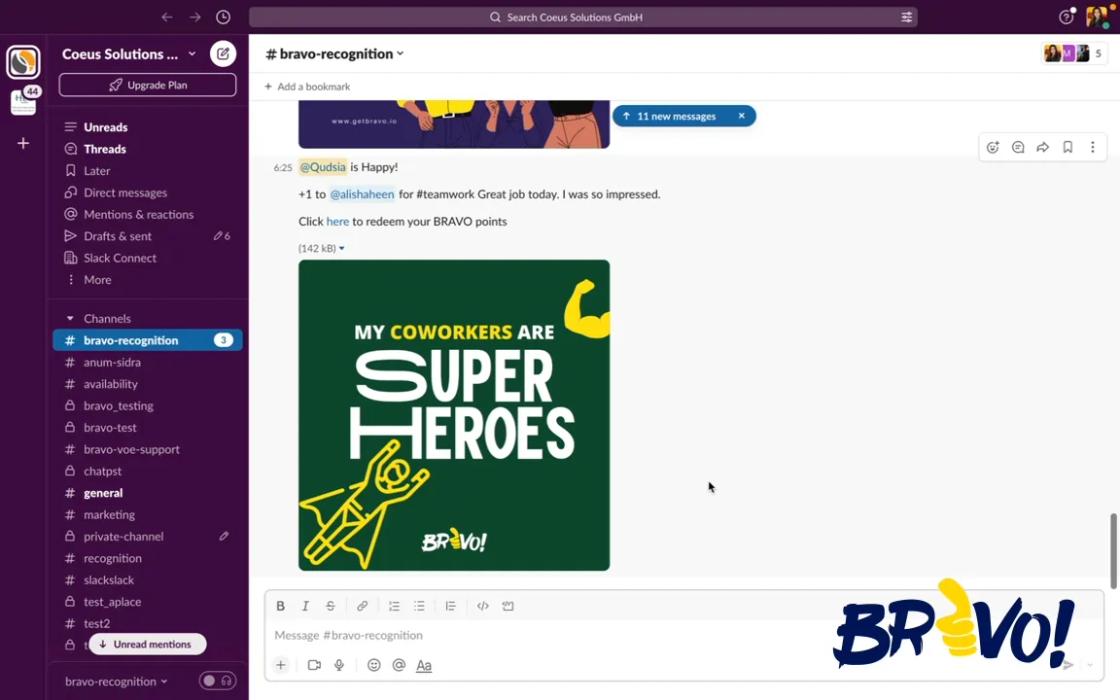Insert a link in the message
The image size is (1120, 700).
point(362,606)
